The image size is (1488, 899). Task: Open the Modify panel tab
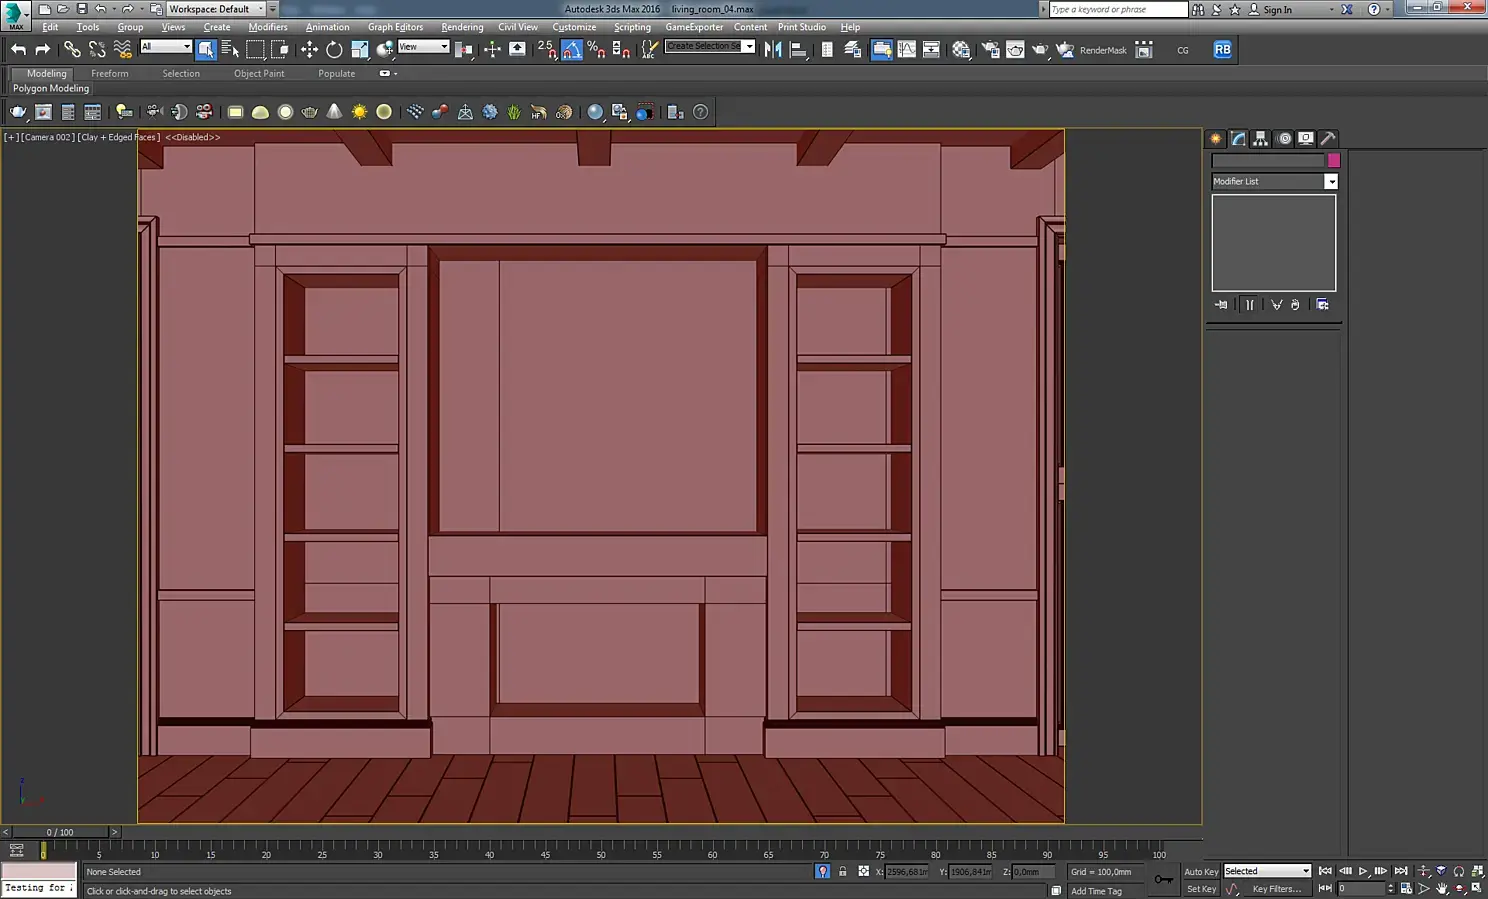(1238, 139)
